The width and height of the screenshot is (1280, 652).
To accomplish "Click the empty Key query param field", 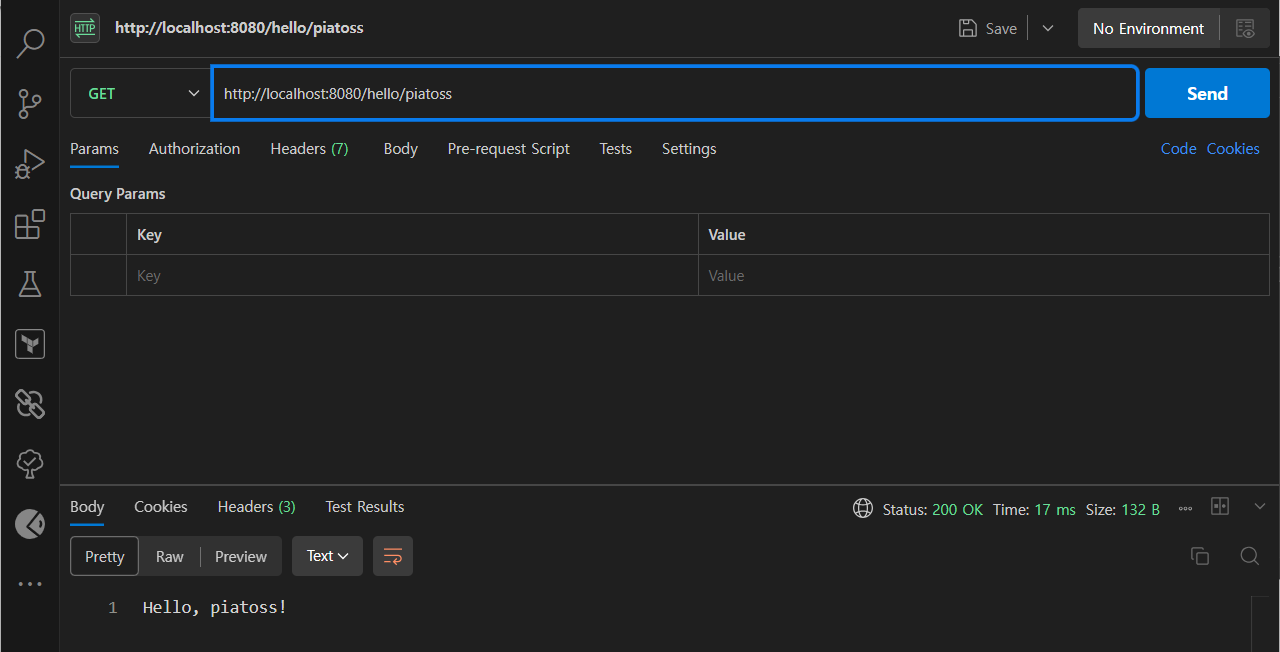I will click(x=412, y=276).
